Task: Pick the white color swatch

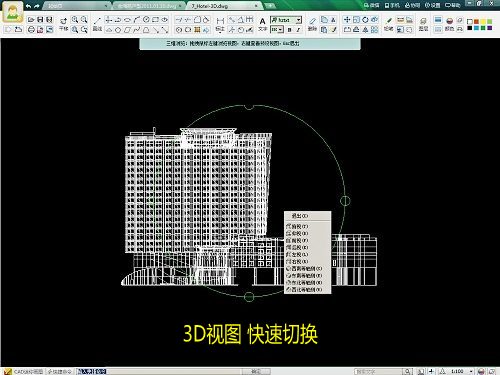Action: click(x=470, y=22)
